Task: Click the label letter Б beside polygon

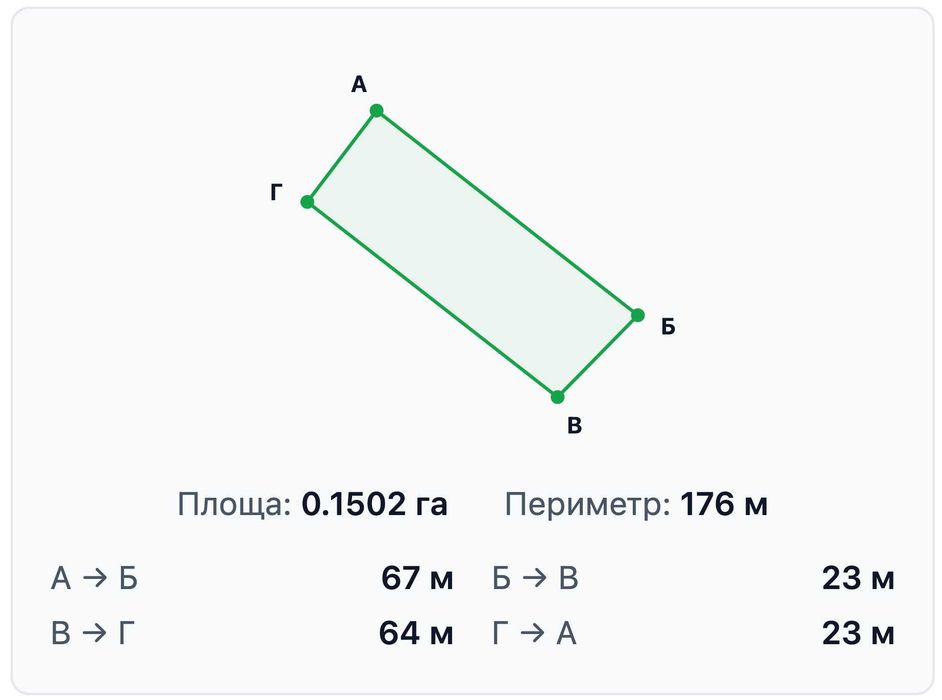Action: click(668, 326)
